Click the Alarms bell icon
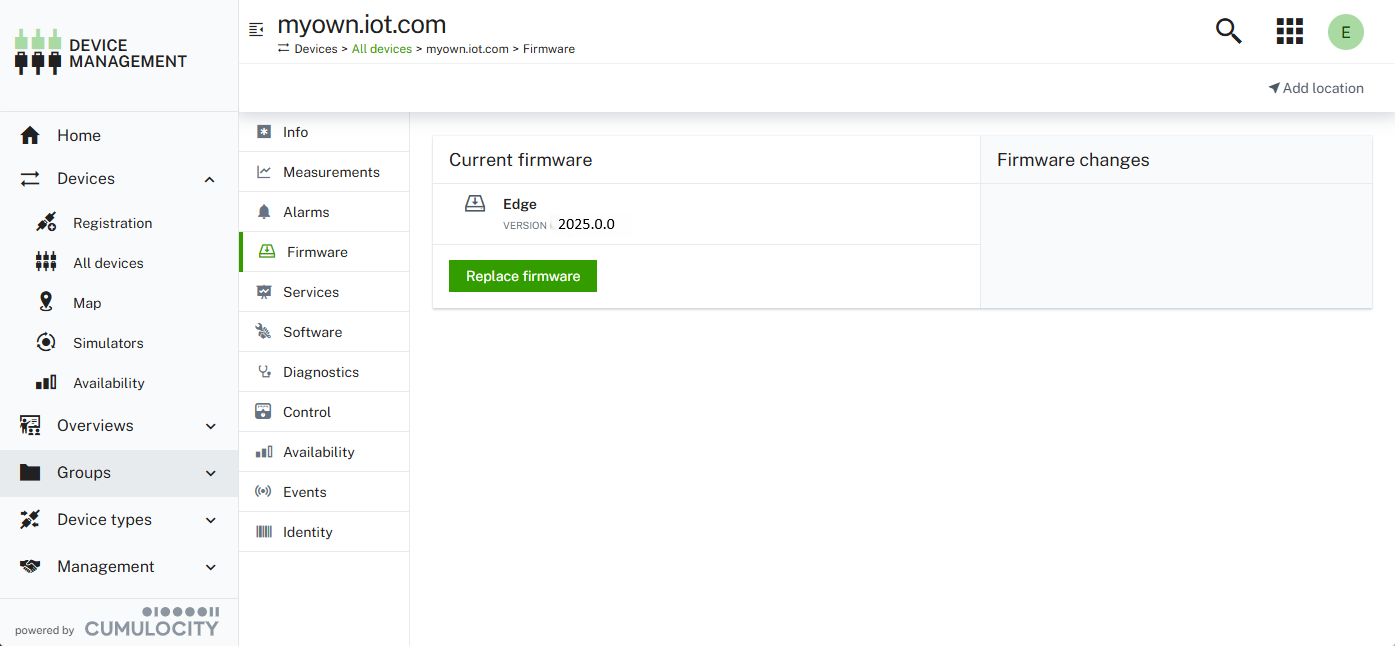1395x646 pixels. click(264, 212)
